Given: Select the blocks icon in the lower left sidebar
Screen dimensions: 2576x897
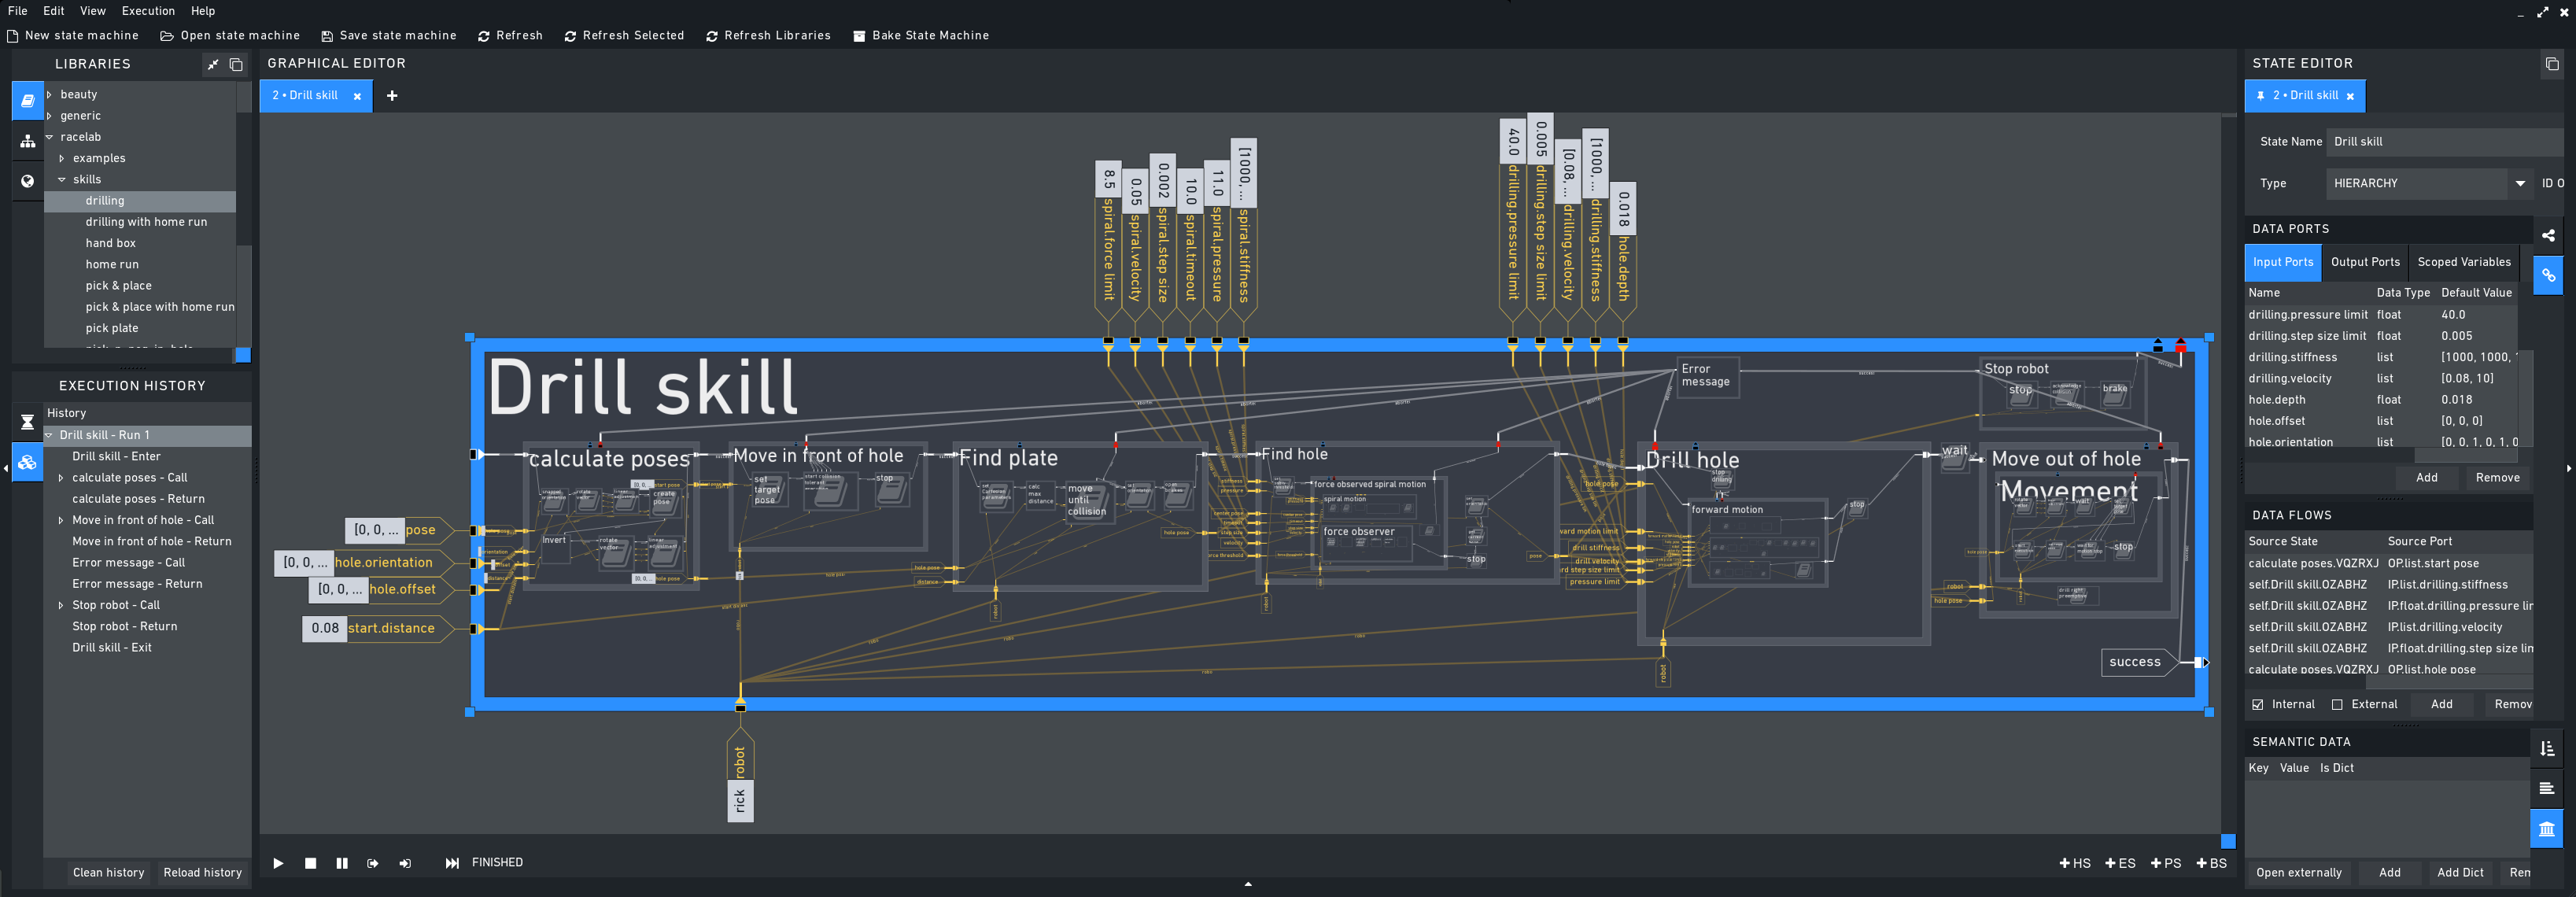Looking at the screenshot, I should (27, 462).
